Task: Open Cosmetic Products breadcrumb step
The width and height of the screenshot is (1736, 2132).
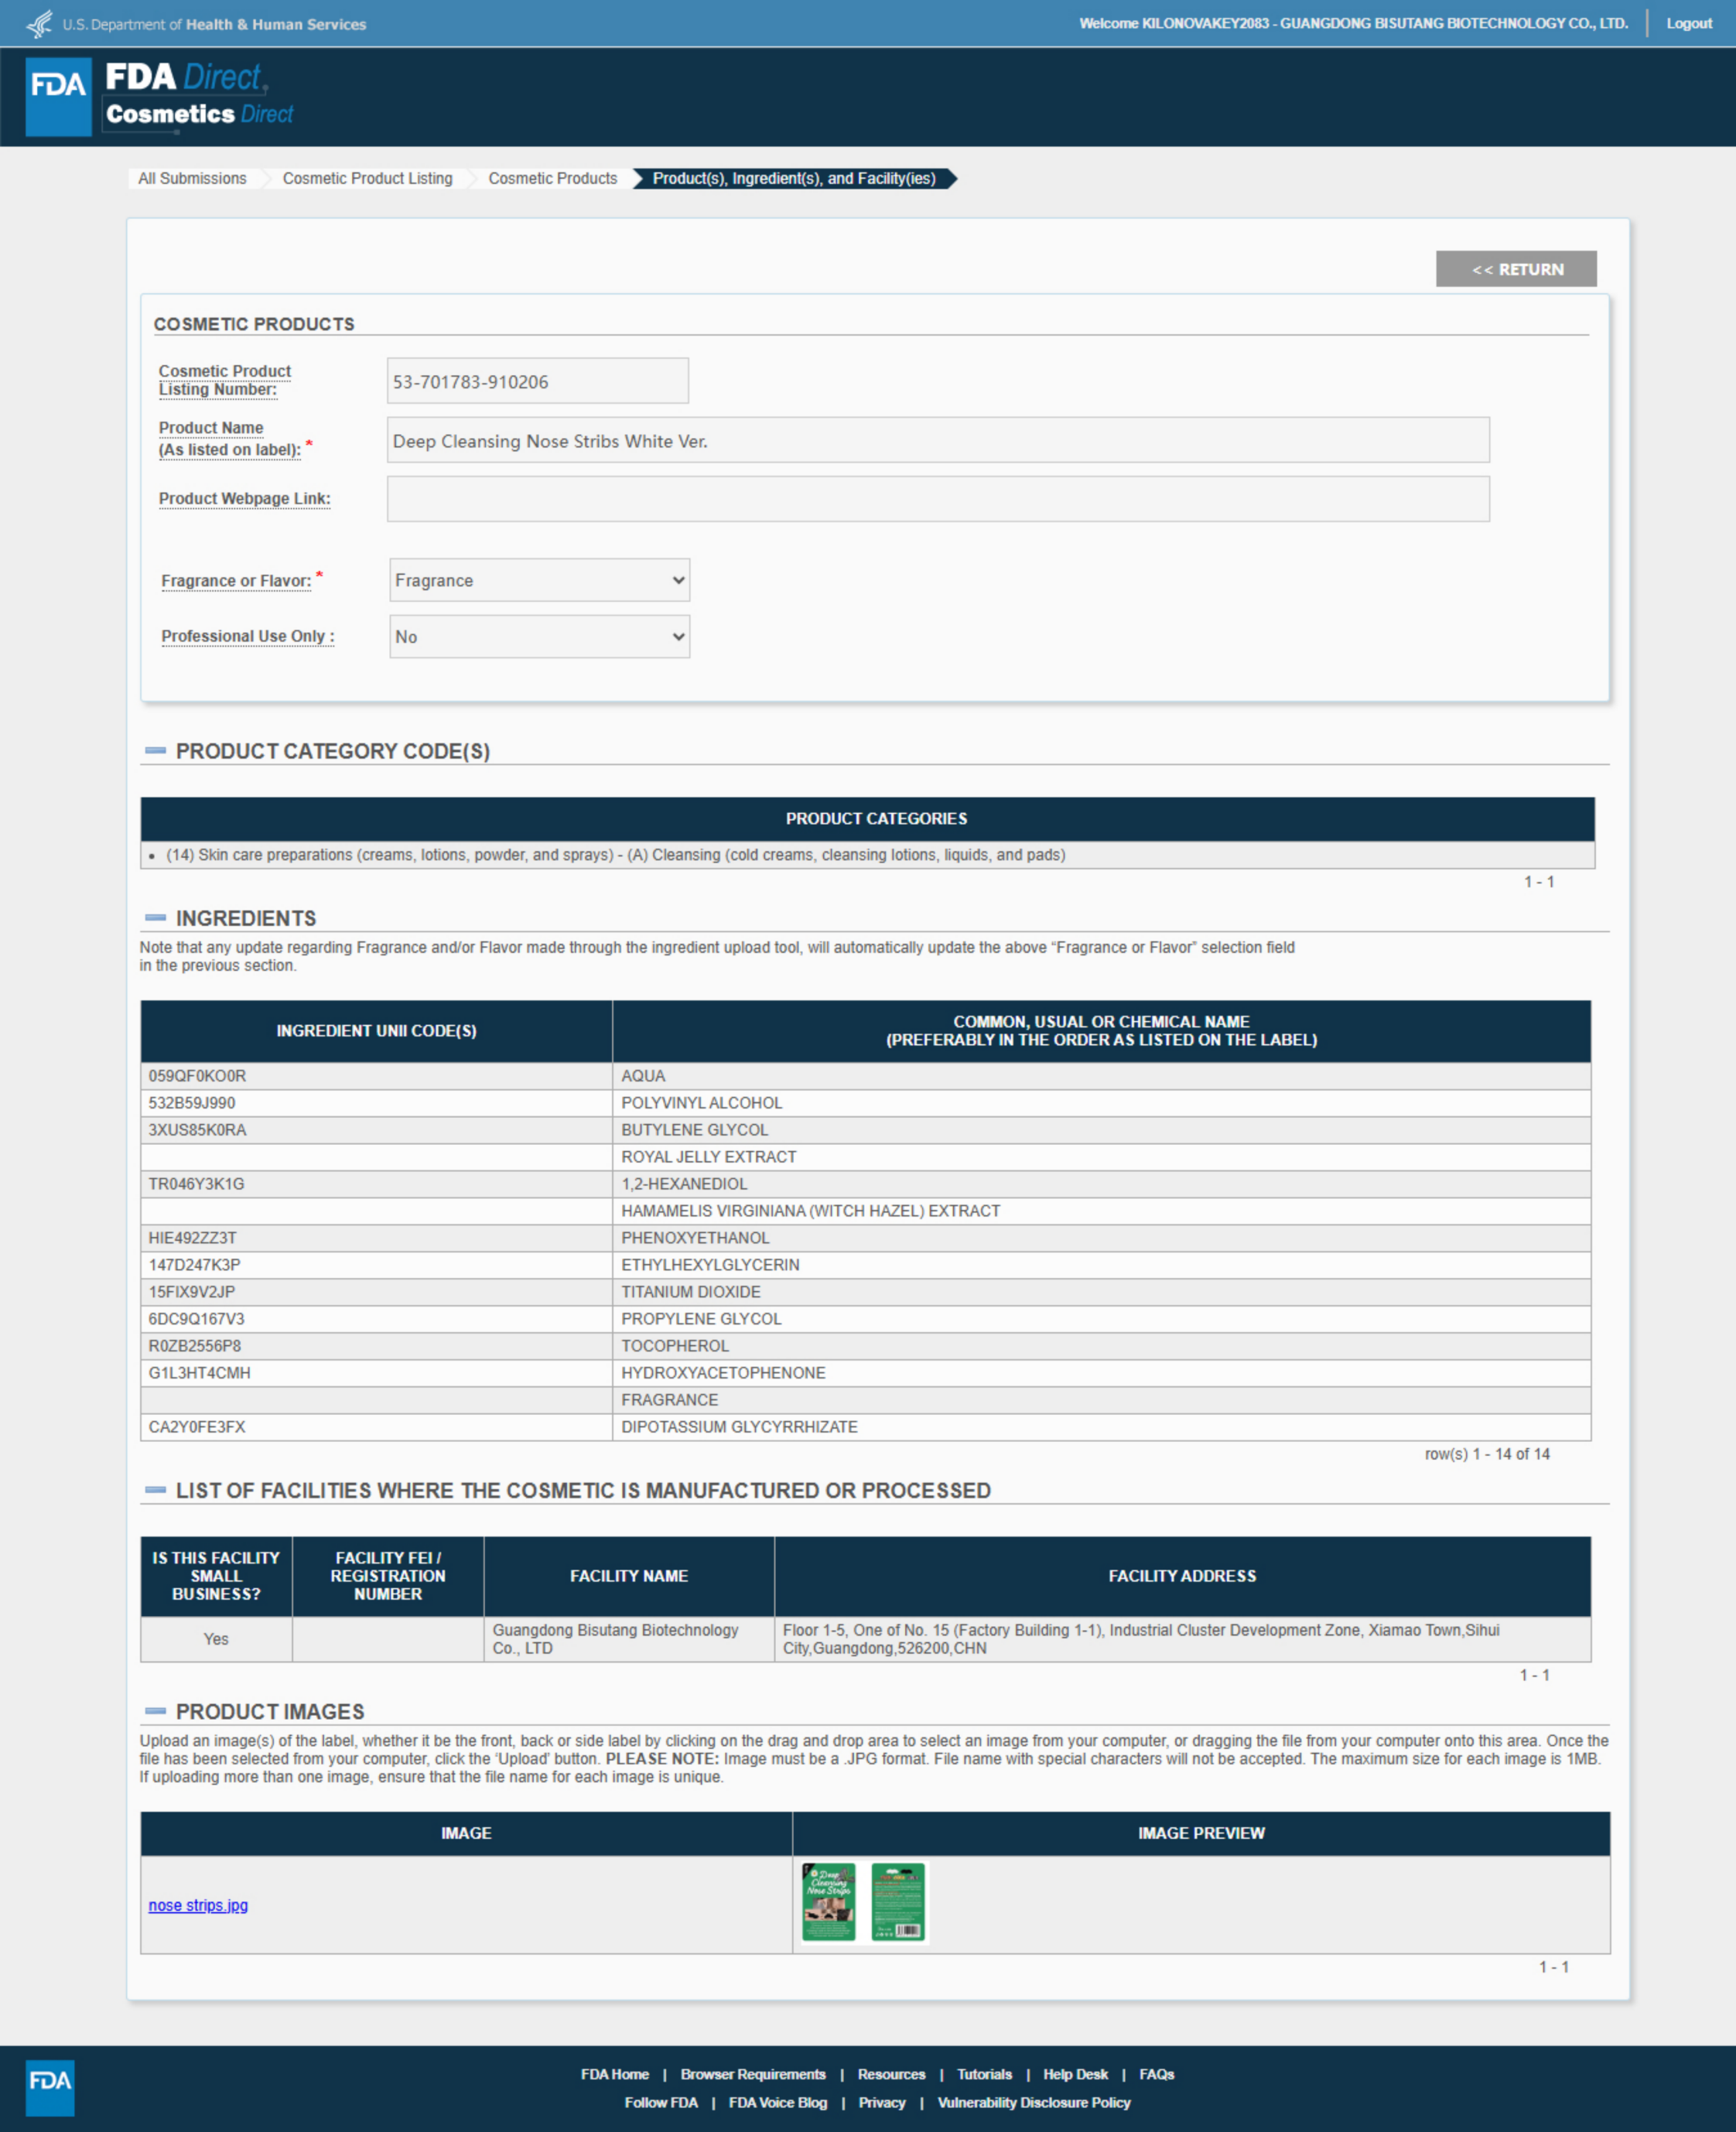Action: point(552,178)
